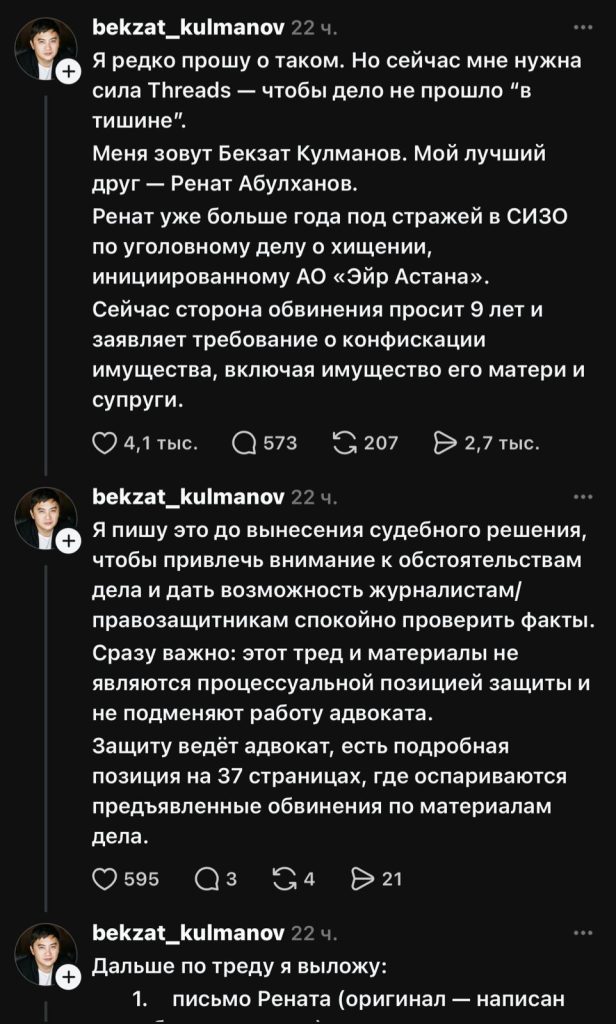Open the 3 replies on second post

coord(208,879)
